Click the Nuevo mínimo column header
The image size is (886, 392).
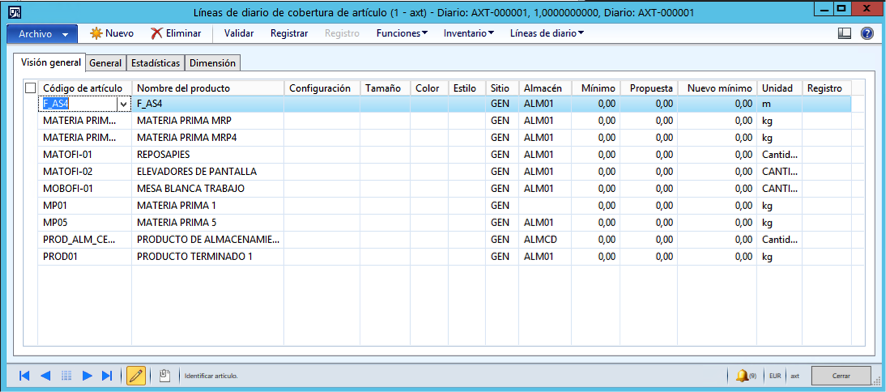[718, 88]
